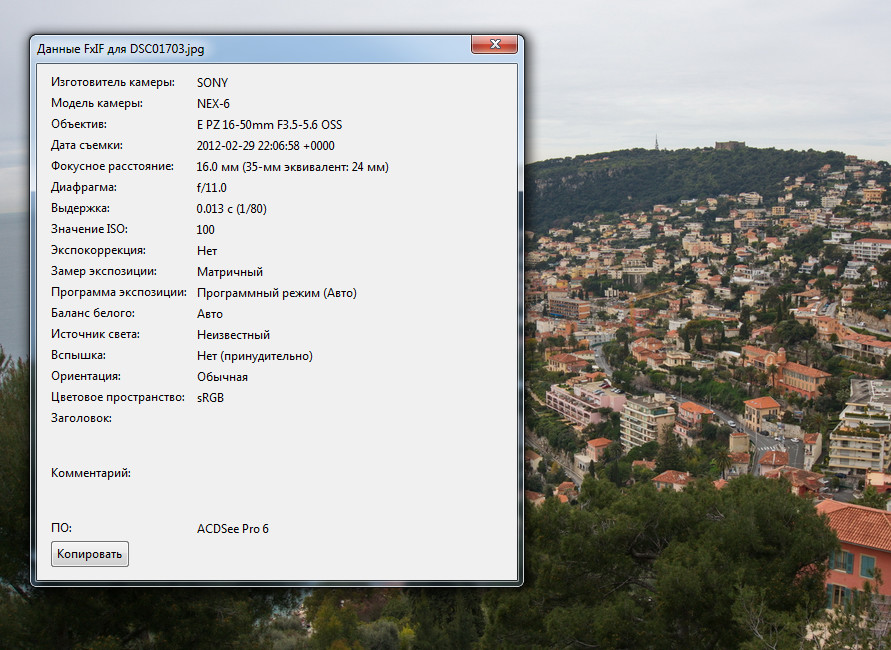891x650 pixels.
Task: Click the aperture value f/11.0
Action: [x=212, y=187]
